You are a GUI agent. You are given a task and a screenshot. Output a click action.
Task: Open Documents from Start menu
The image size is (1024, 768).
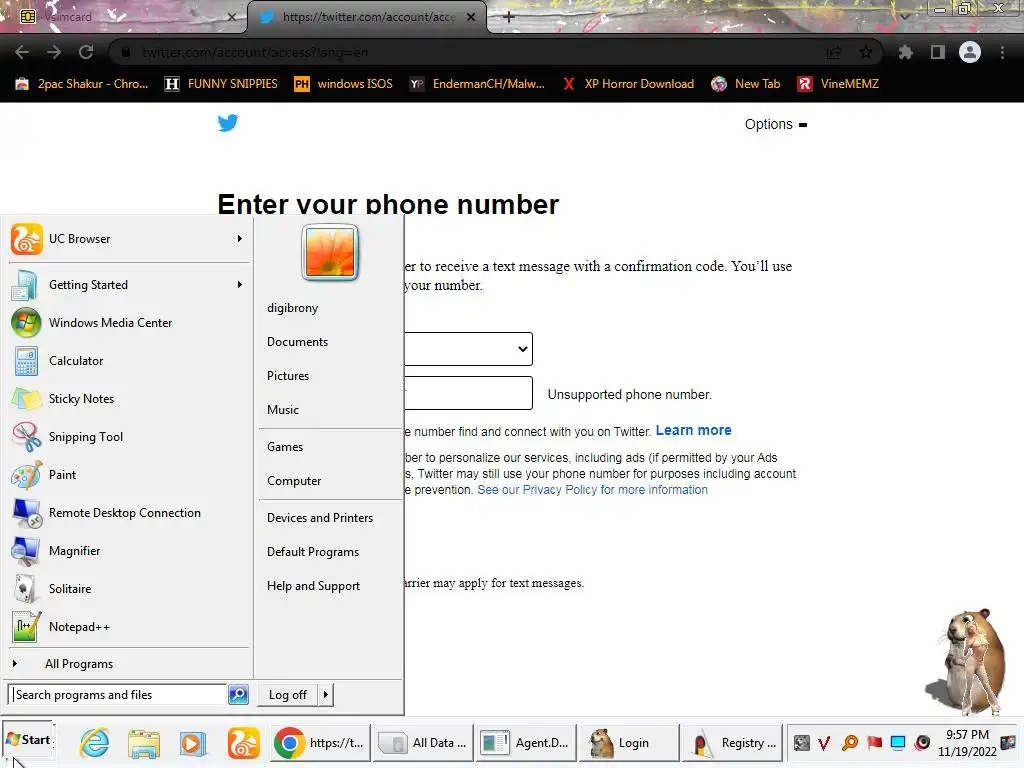[x=297, y=342]
